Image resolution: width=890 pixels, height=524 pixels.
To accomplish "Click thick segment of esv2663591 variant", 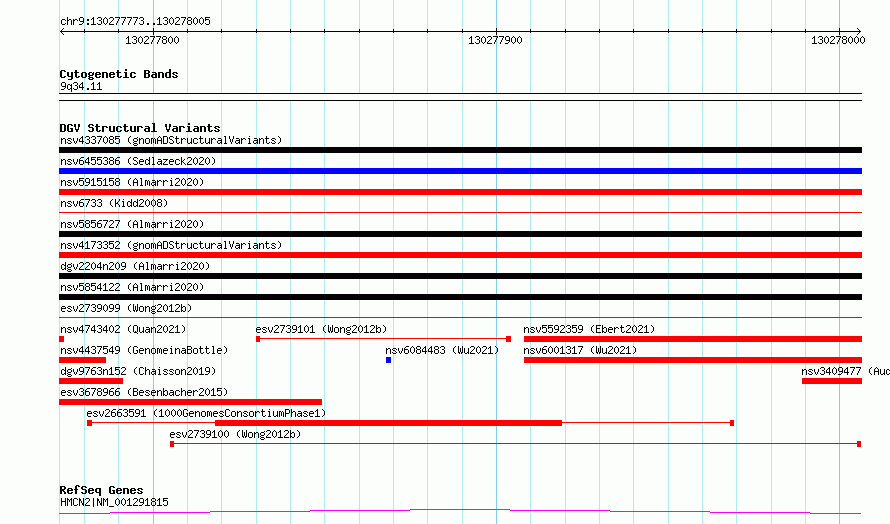I will pos(388,423).
